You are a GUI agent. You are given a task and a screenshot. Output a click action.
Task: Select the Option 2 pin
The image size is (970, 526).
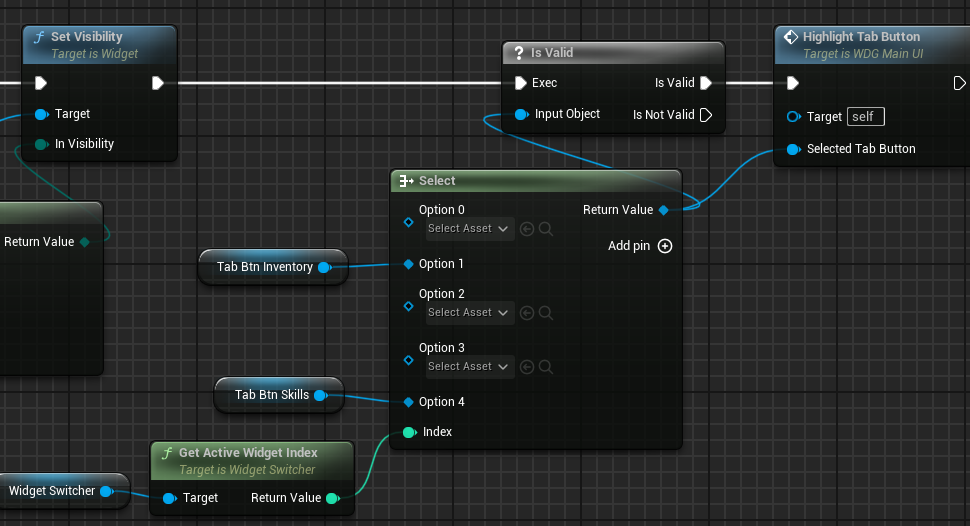tap(408, 306)
